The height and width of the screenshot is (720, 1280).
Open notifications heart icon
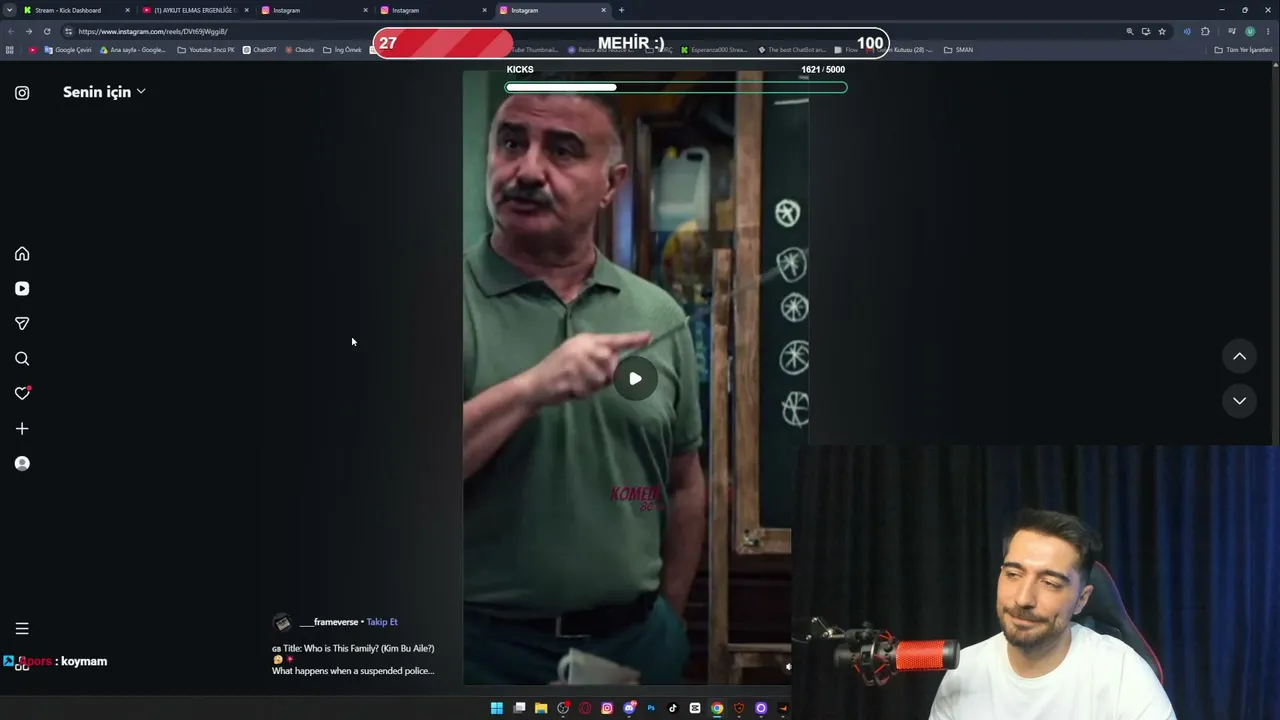tap(22, 393)
